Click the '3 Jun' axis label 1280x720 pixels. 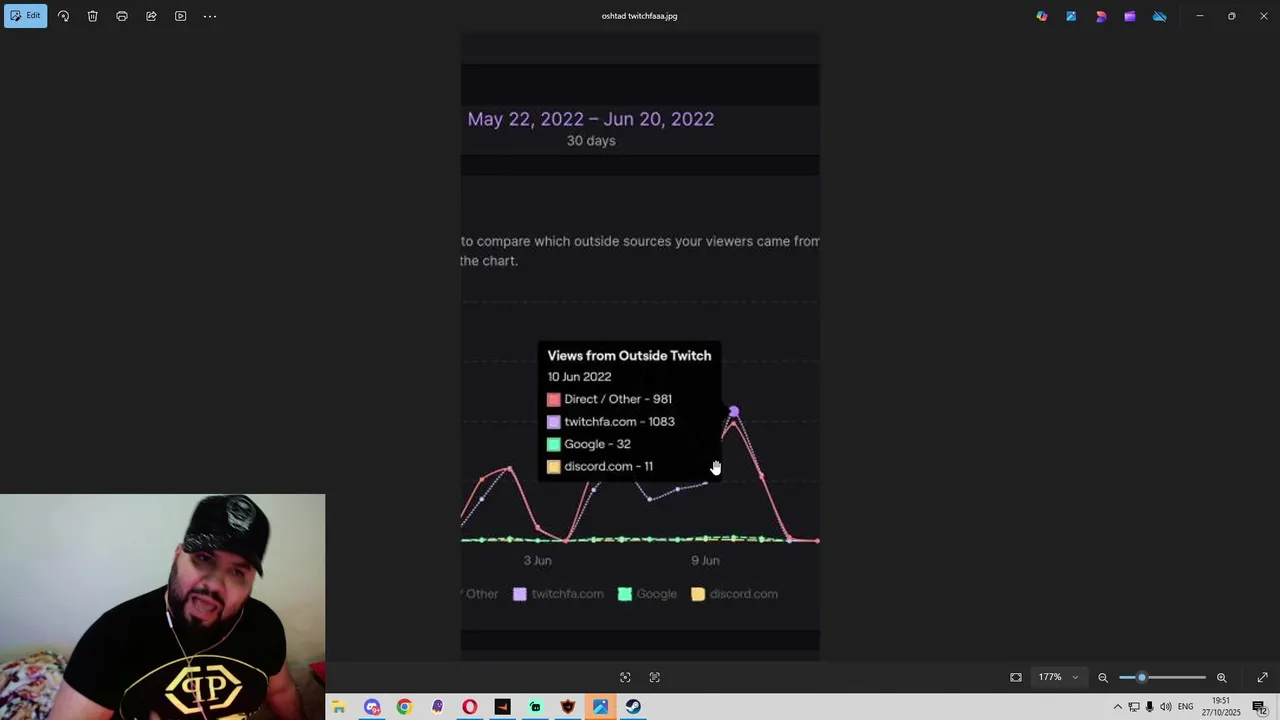[537, 561]
